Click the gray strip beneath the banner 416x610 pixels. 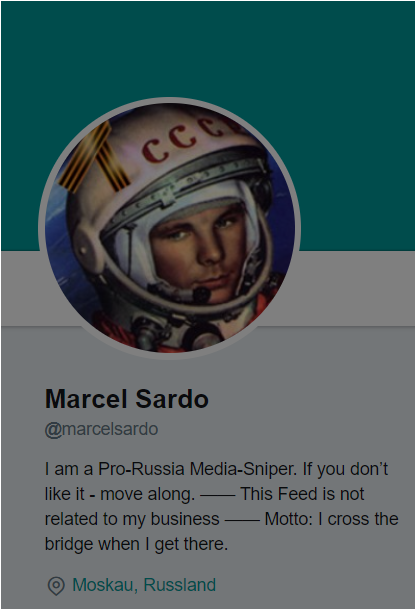tap(356, 288)
